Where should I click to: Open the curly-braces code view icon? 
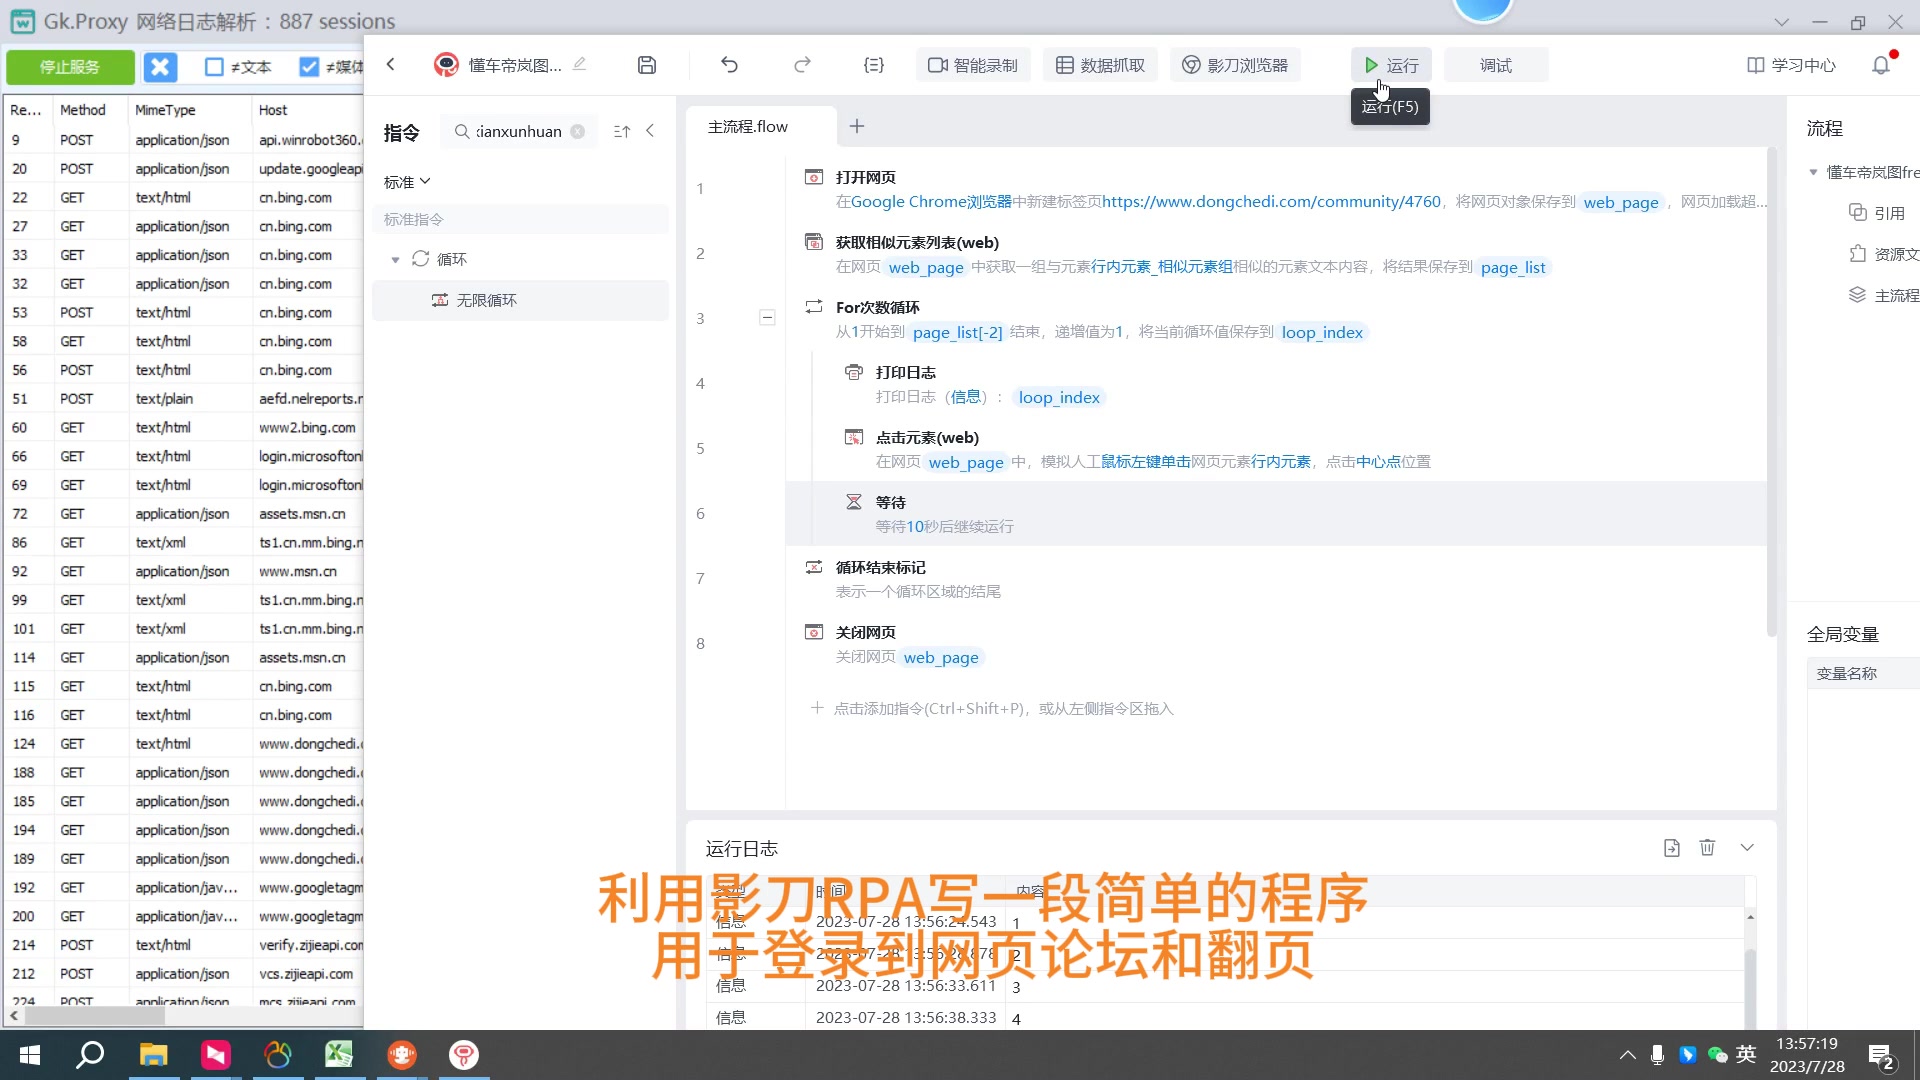coord(873,65)
